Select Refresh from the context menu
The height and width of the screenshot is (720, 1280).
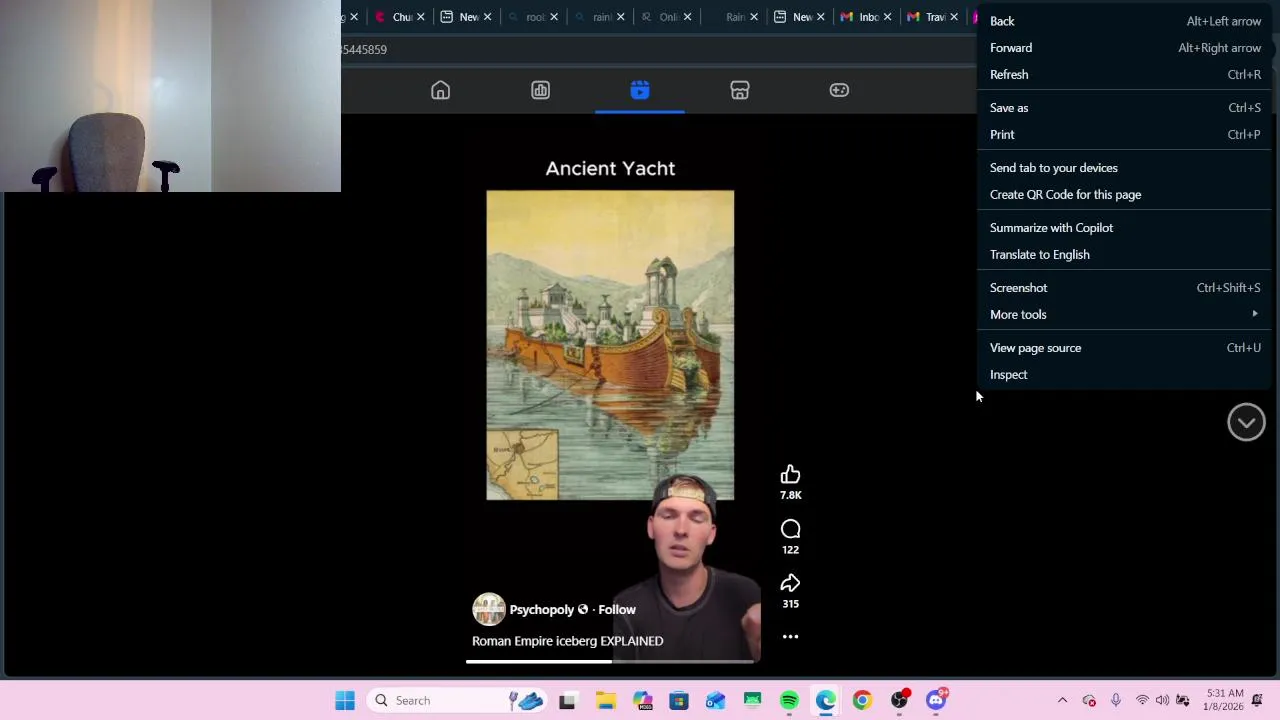[x=1123, y=74]
